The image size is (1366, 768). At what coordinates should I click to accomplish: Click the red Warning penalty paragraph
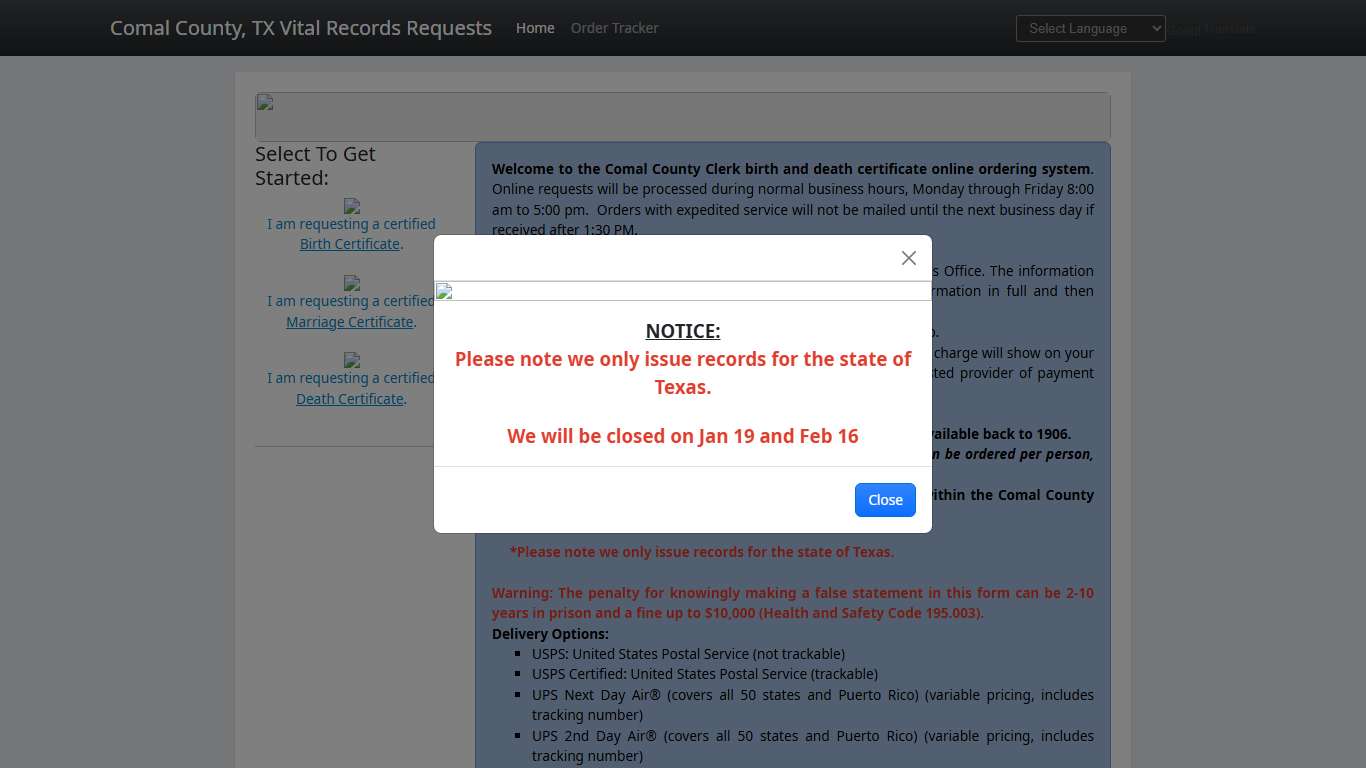pos(792,603)
